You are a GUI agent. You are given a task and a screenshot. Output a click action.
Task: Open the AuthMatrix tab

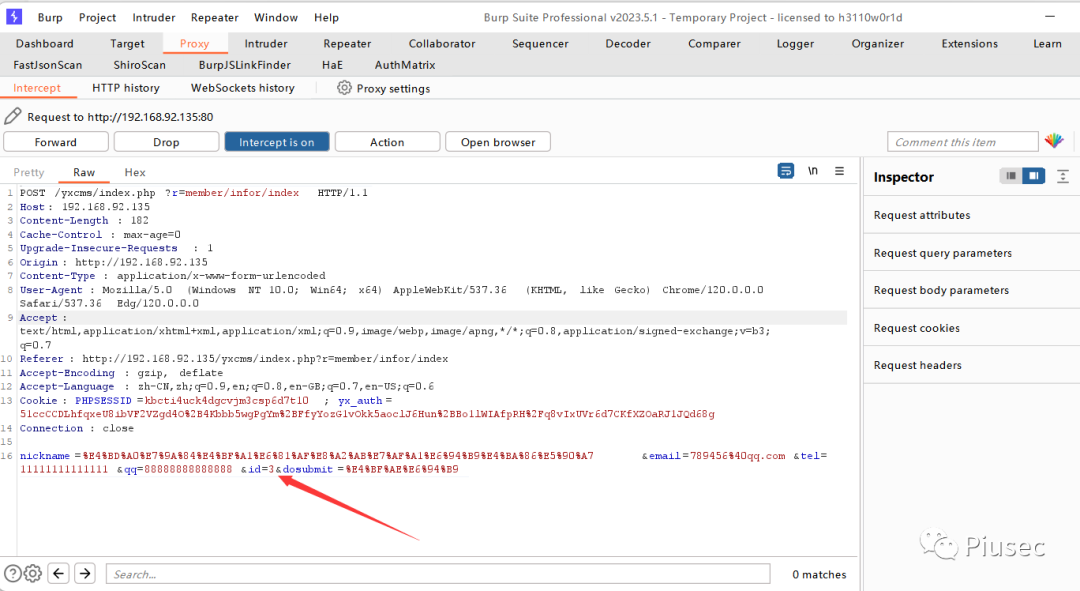(405, 65)
